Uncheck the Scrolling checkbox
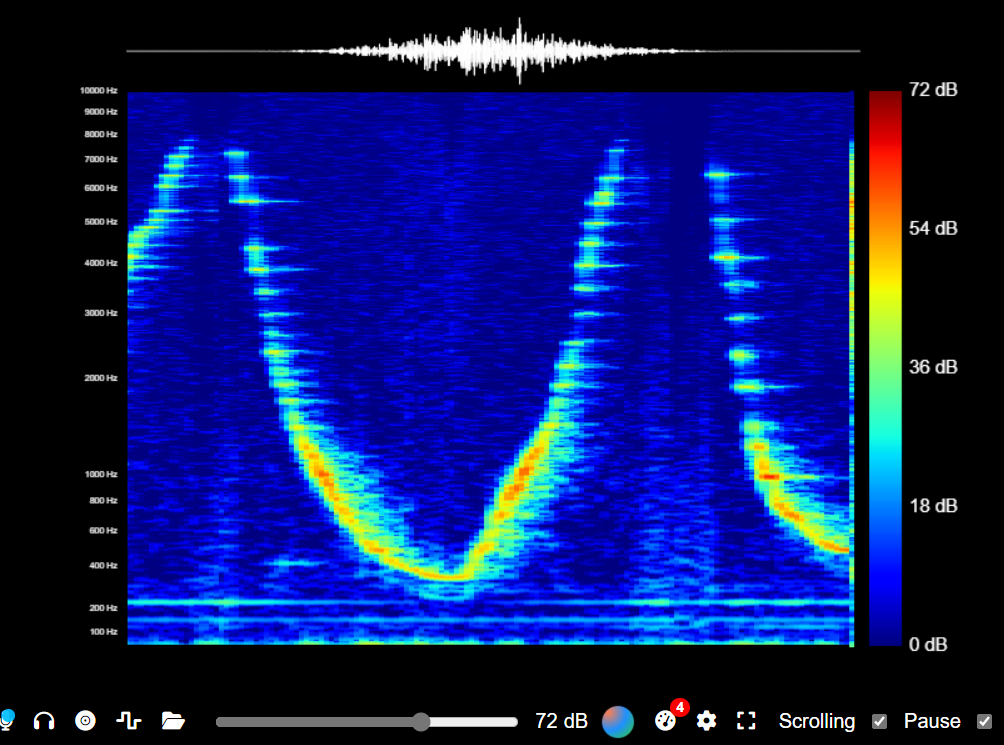 click(x=880, y=721)
